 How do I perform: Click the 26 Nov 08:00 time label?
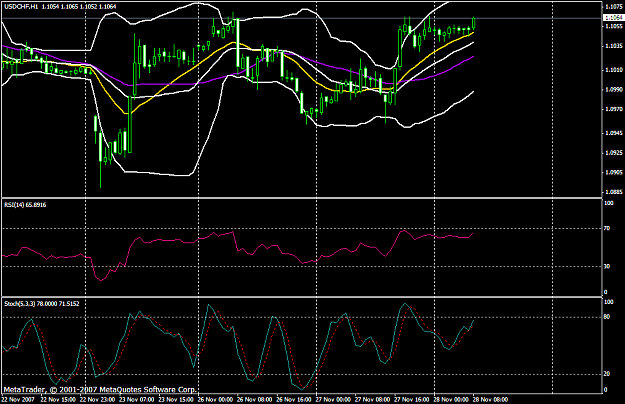tap(255, 399)
